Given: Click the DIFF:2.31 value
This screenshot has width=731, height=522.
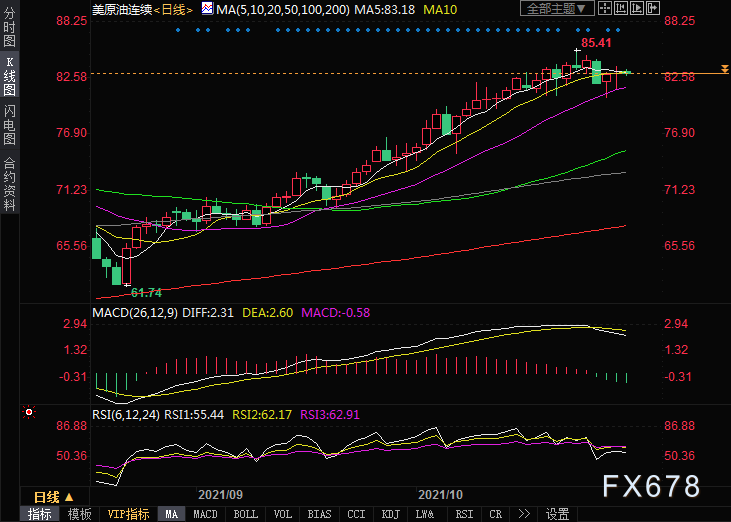Looking at the screenshot, I should 208,312.
